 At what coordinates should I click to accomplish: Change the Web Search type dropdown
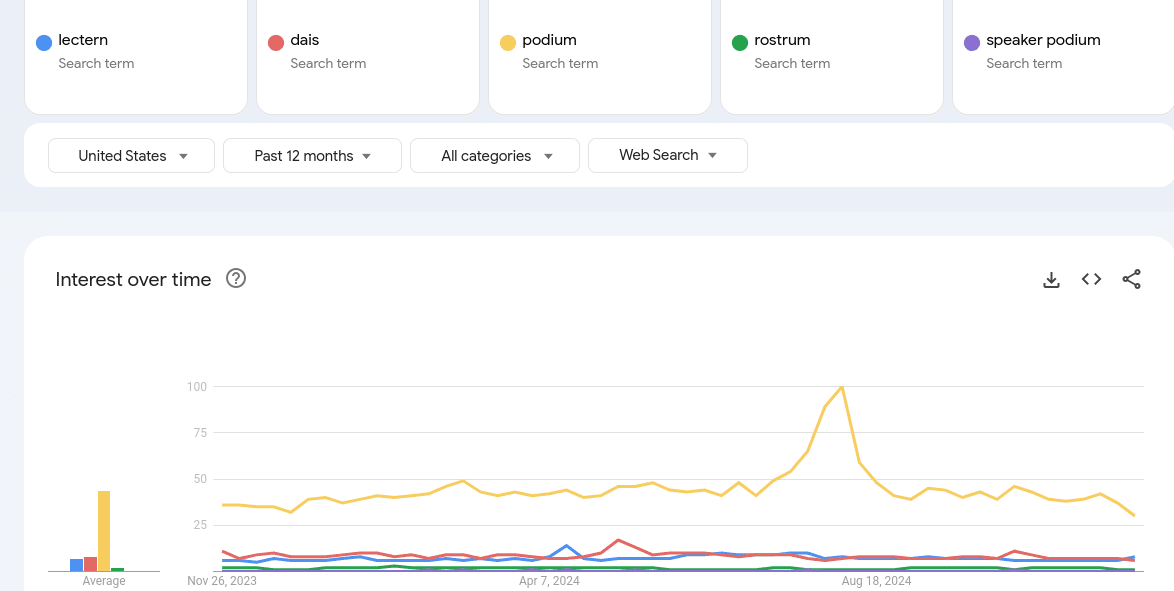(668, 155)
